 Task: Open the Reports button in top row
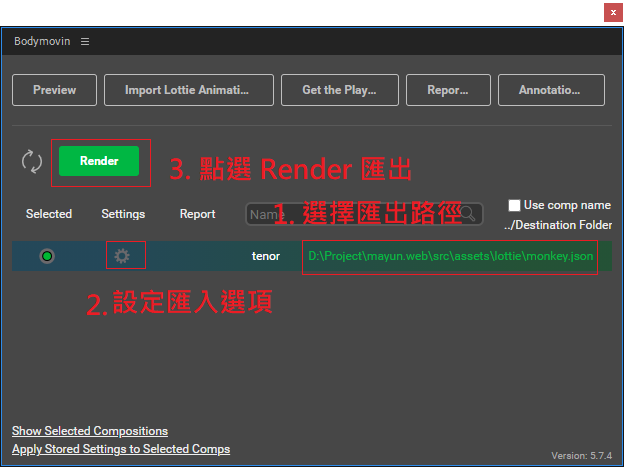447,90
